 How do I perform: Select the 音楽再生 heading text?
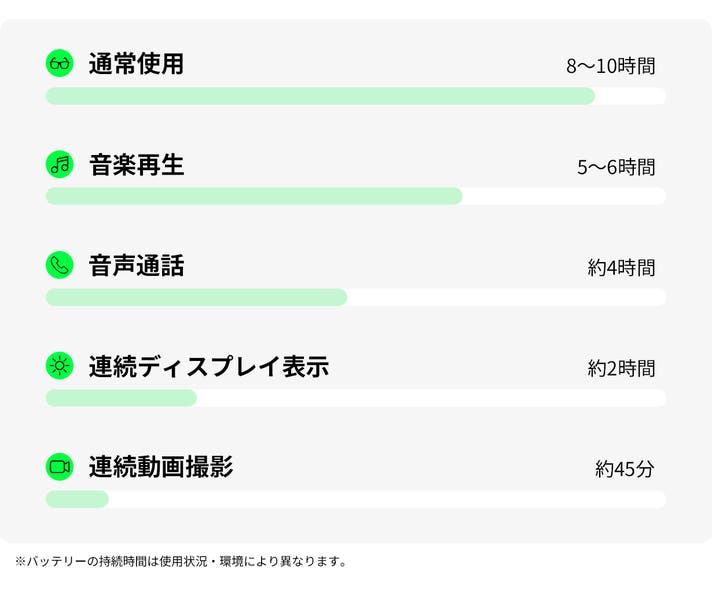136,165
